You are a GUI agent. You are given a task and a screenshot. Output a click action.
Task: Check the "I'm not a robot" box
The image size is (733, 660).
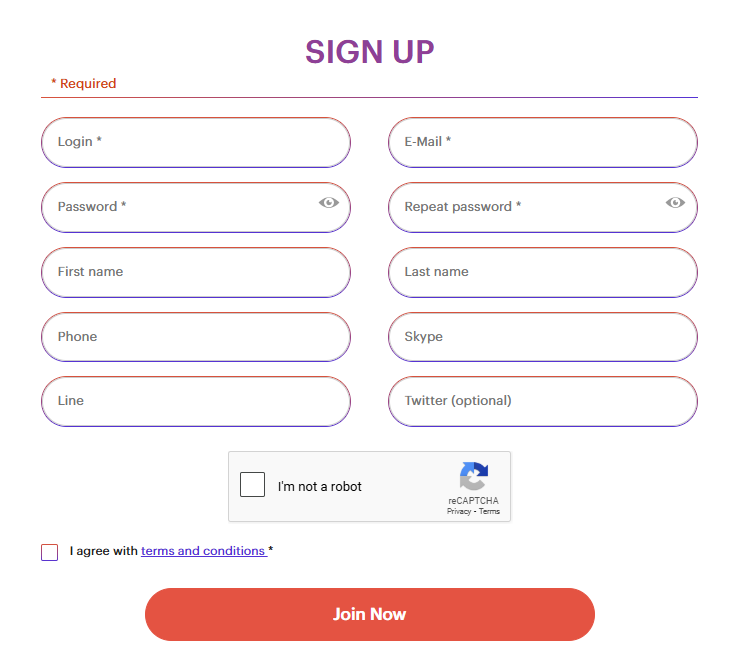(x=252, y=484)
